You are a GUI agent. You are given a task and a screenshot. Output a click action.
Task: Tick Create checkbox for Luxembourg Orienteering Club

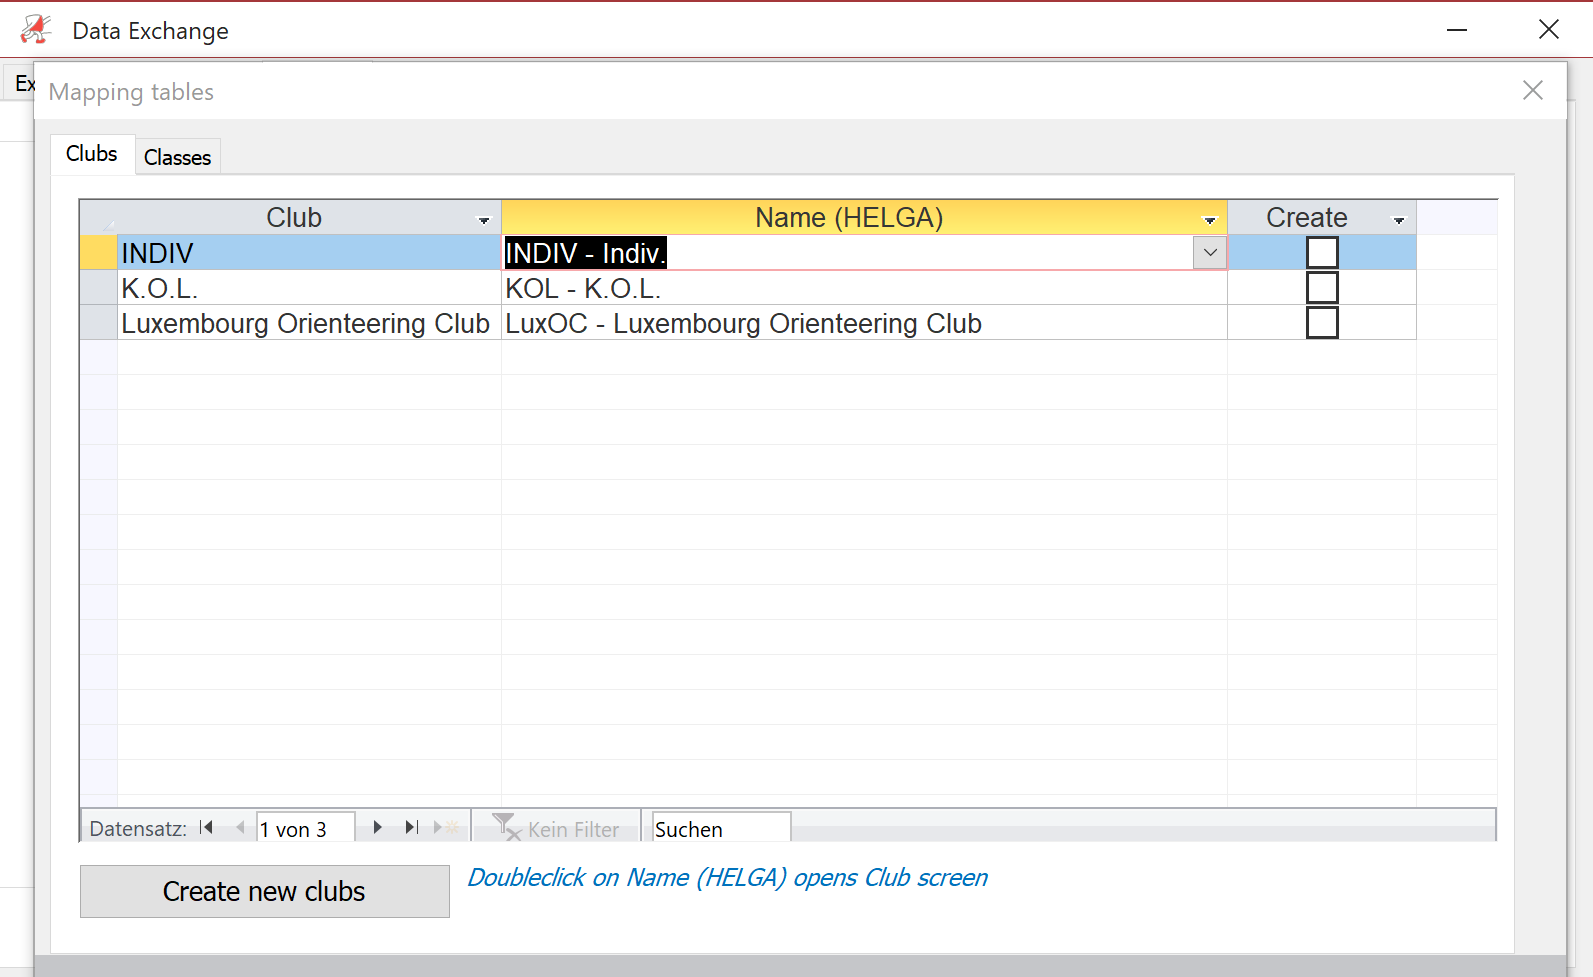point(1322,323)
